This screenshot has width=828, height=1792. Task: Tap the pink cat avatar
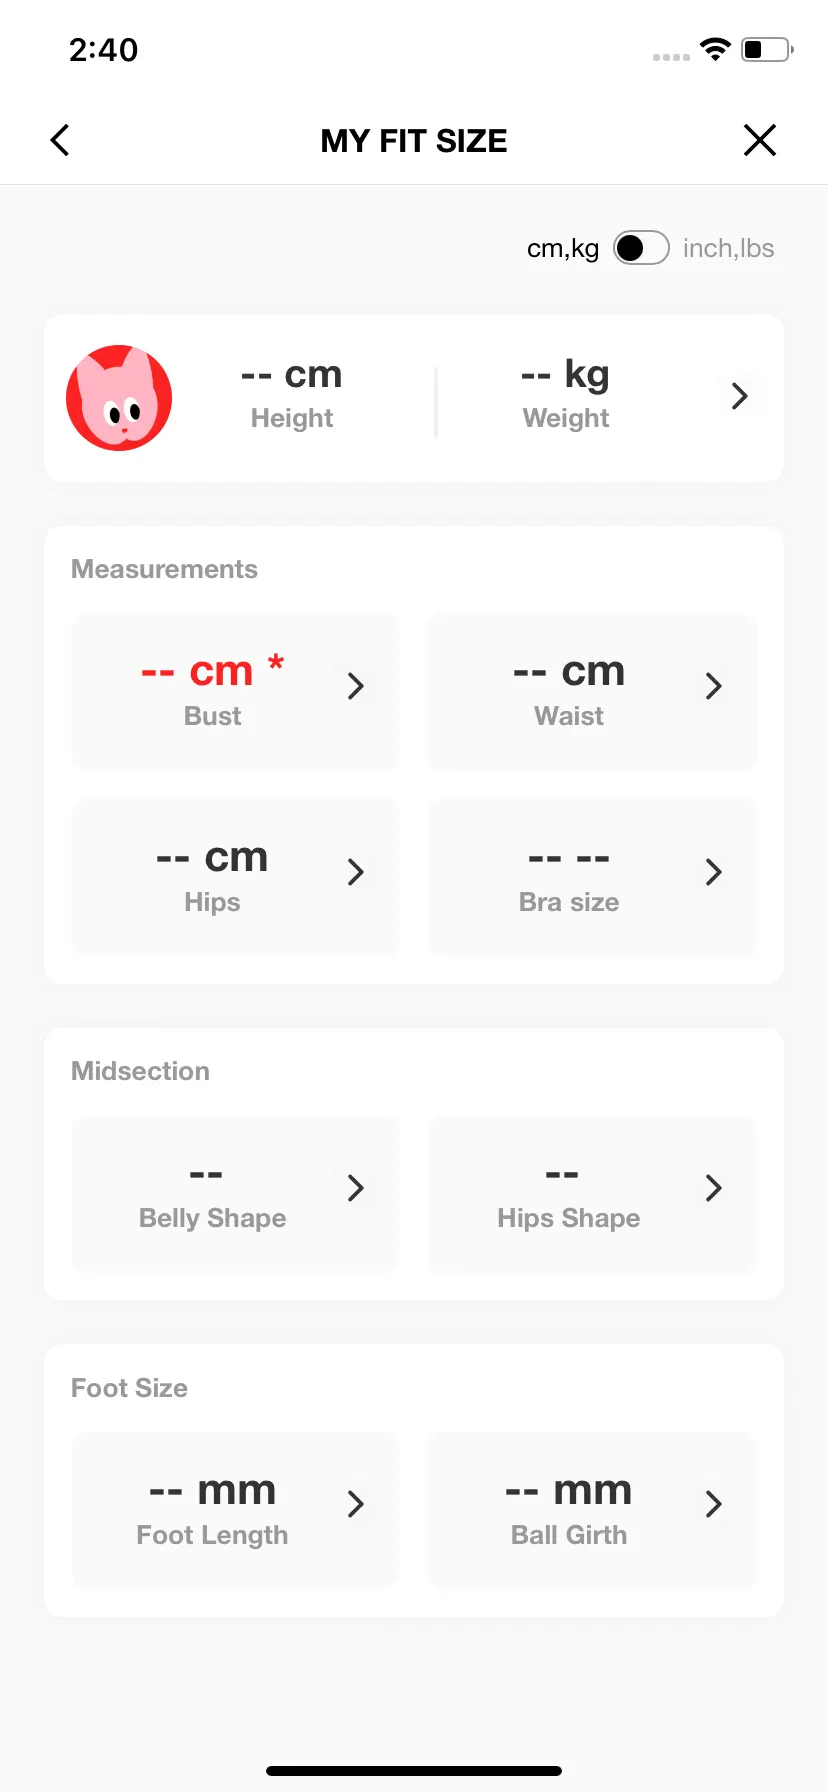click(119, 398)
